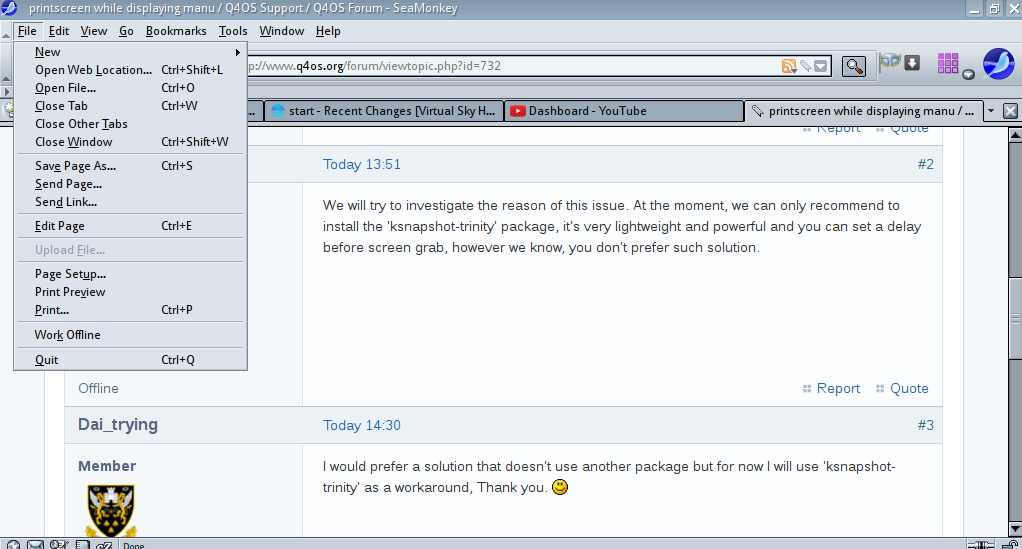Close the current tab with the X button

point(1010,111)
